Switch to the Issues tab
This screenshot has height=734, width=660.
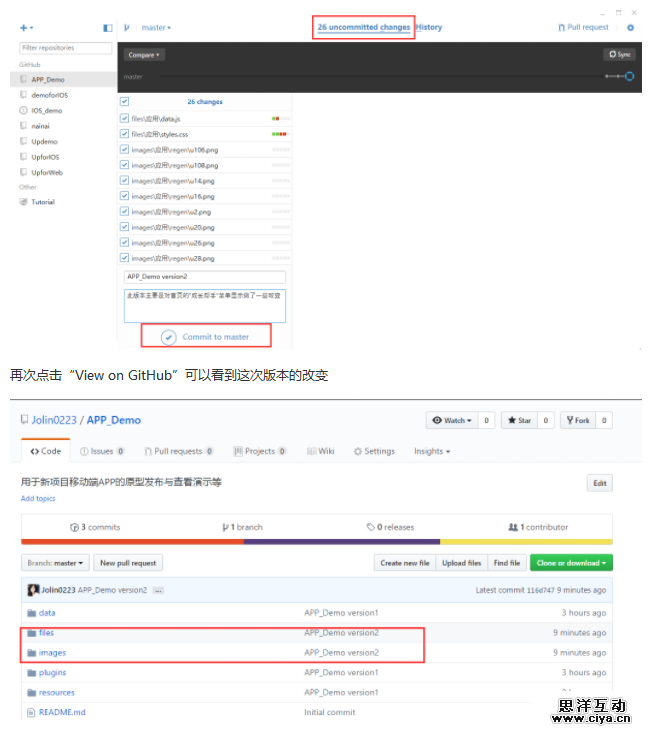coord(102,451)
